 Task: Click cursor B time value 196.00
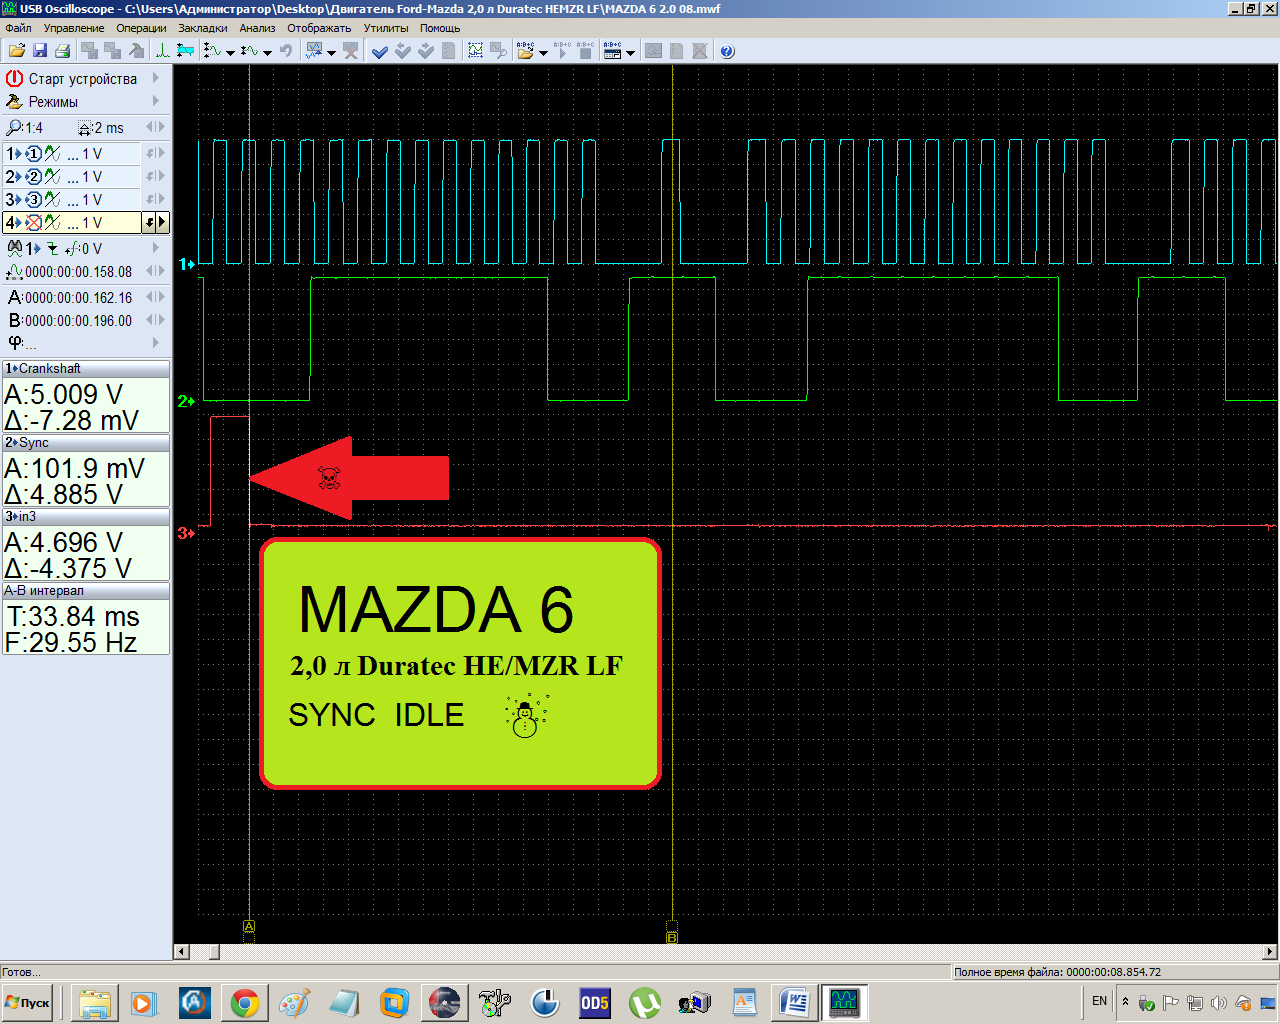click(78, 320)
